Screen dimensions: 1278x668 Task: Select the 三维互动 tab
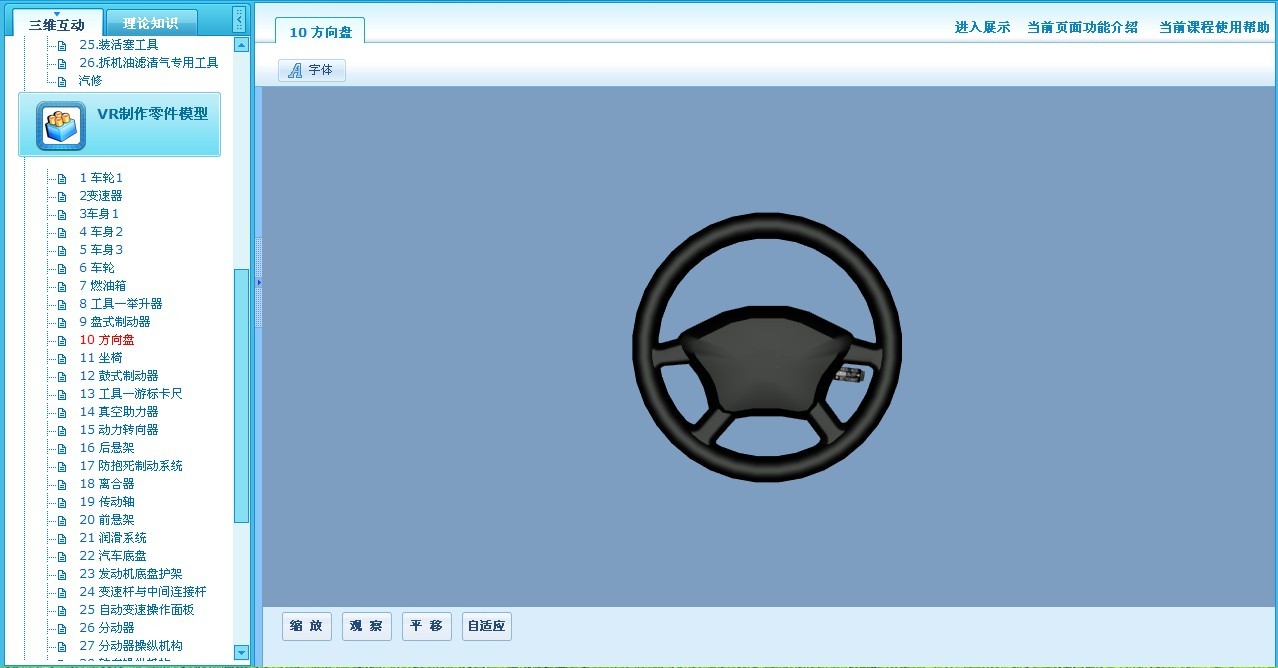(x=57, y=24)
